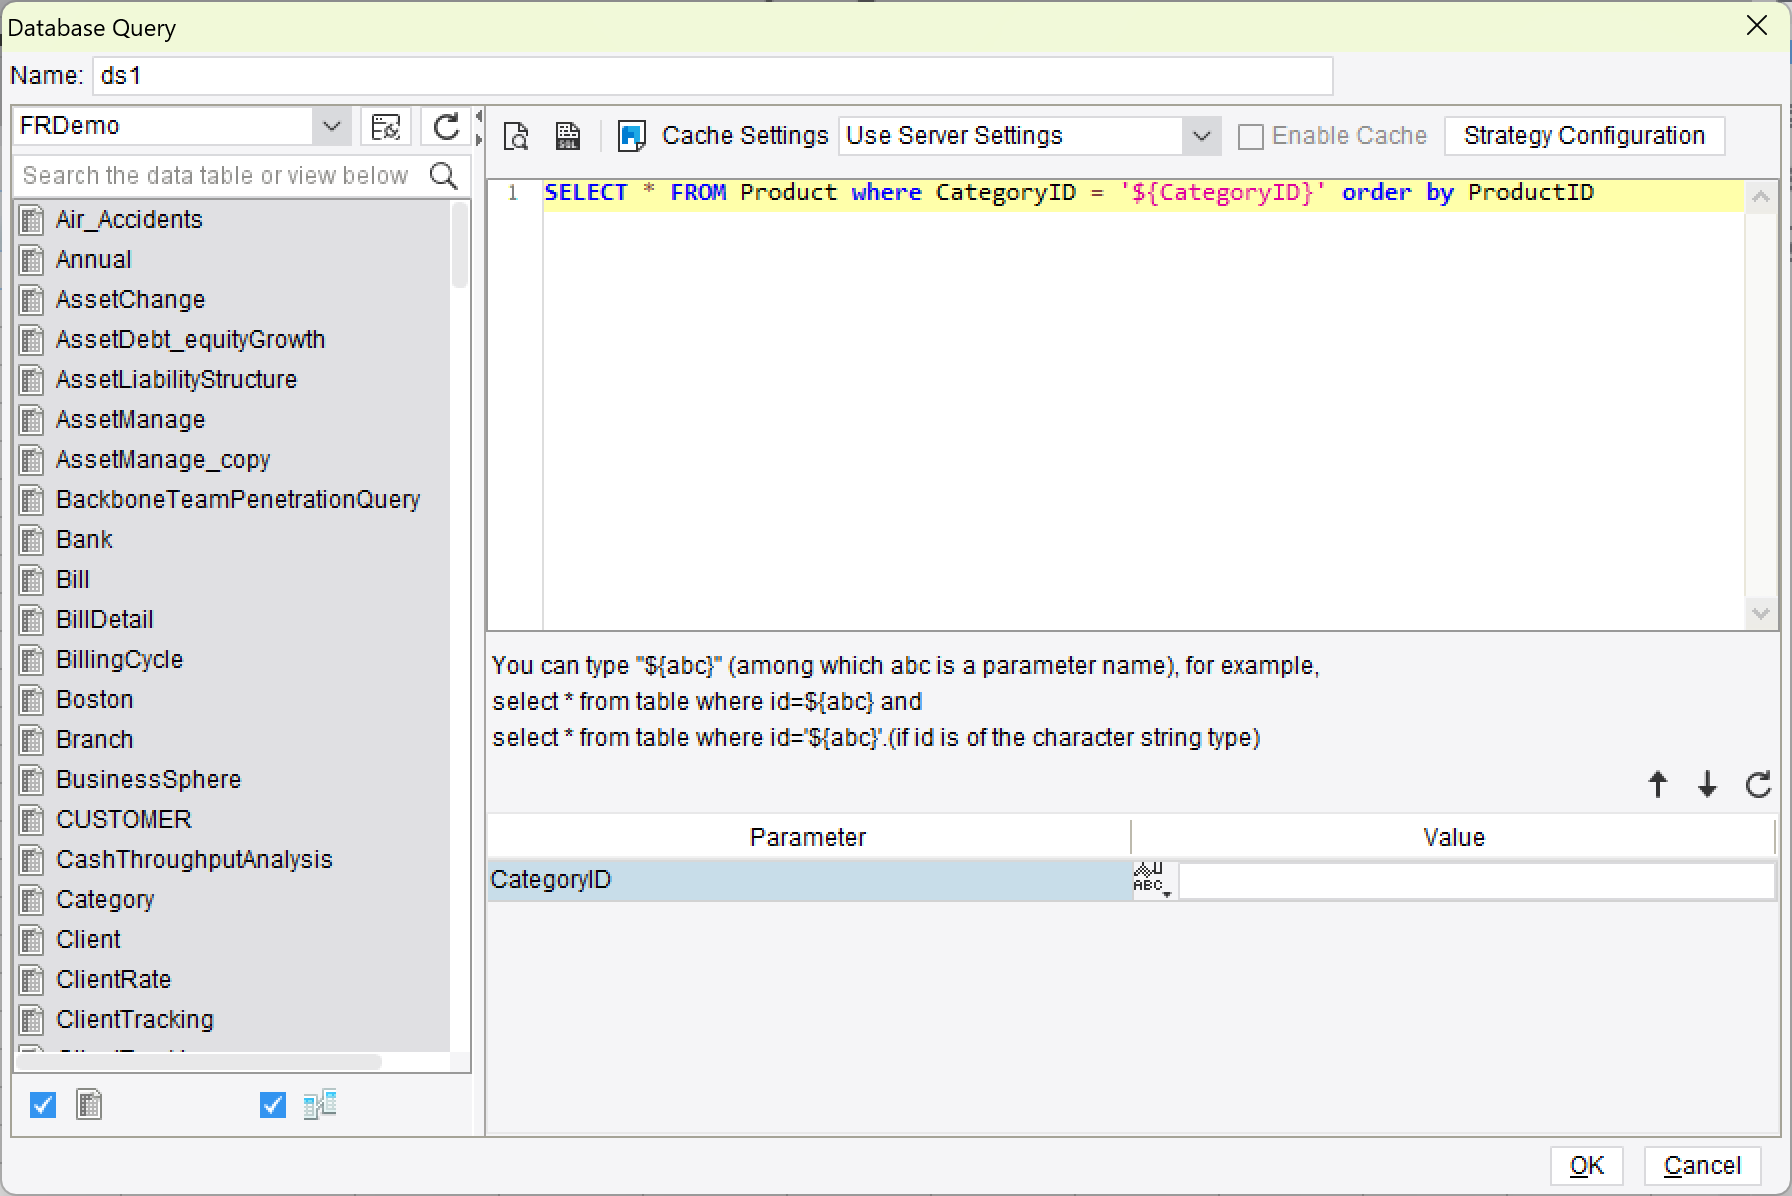Screen dimensions: 1792x1196
Task: Preview the query results
Action: [x=516, y=135]
